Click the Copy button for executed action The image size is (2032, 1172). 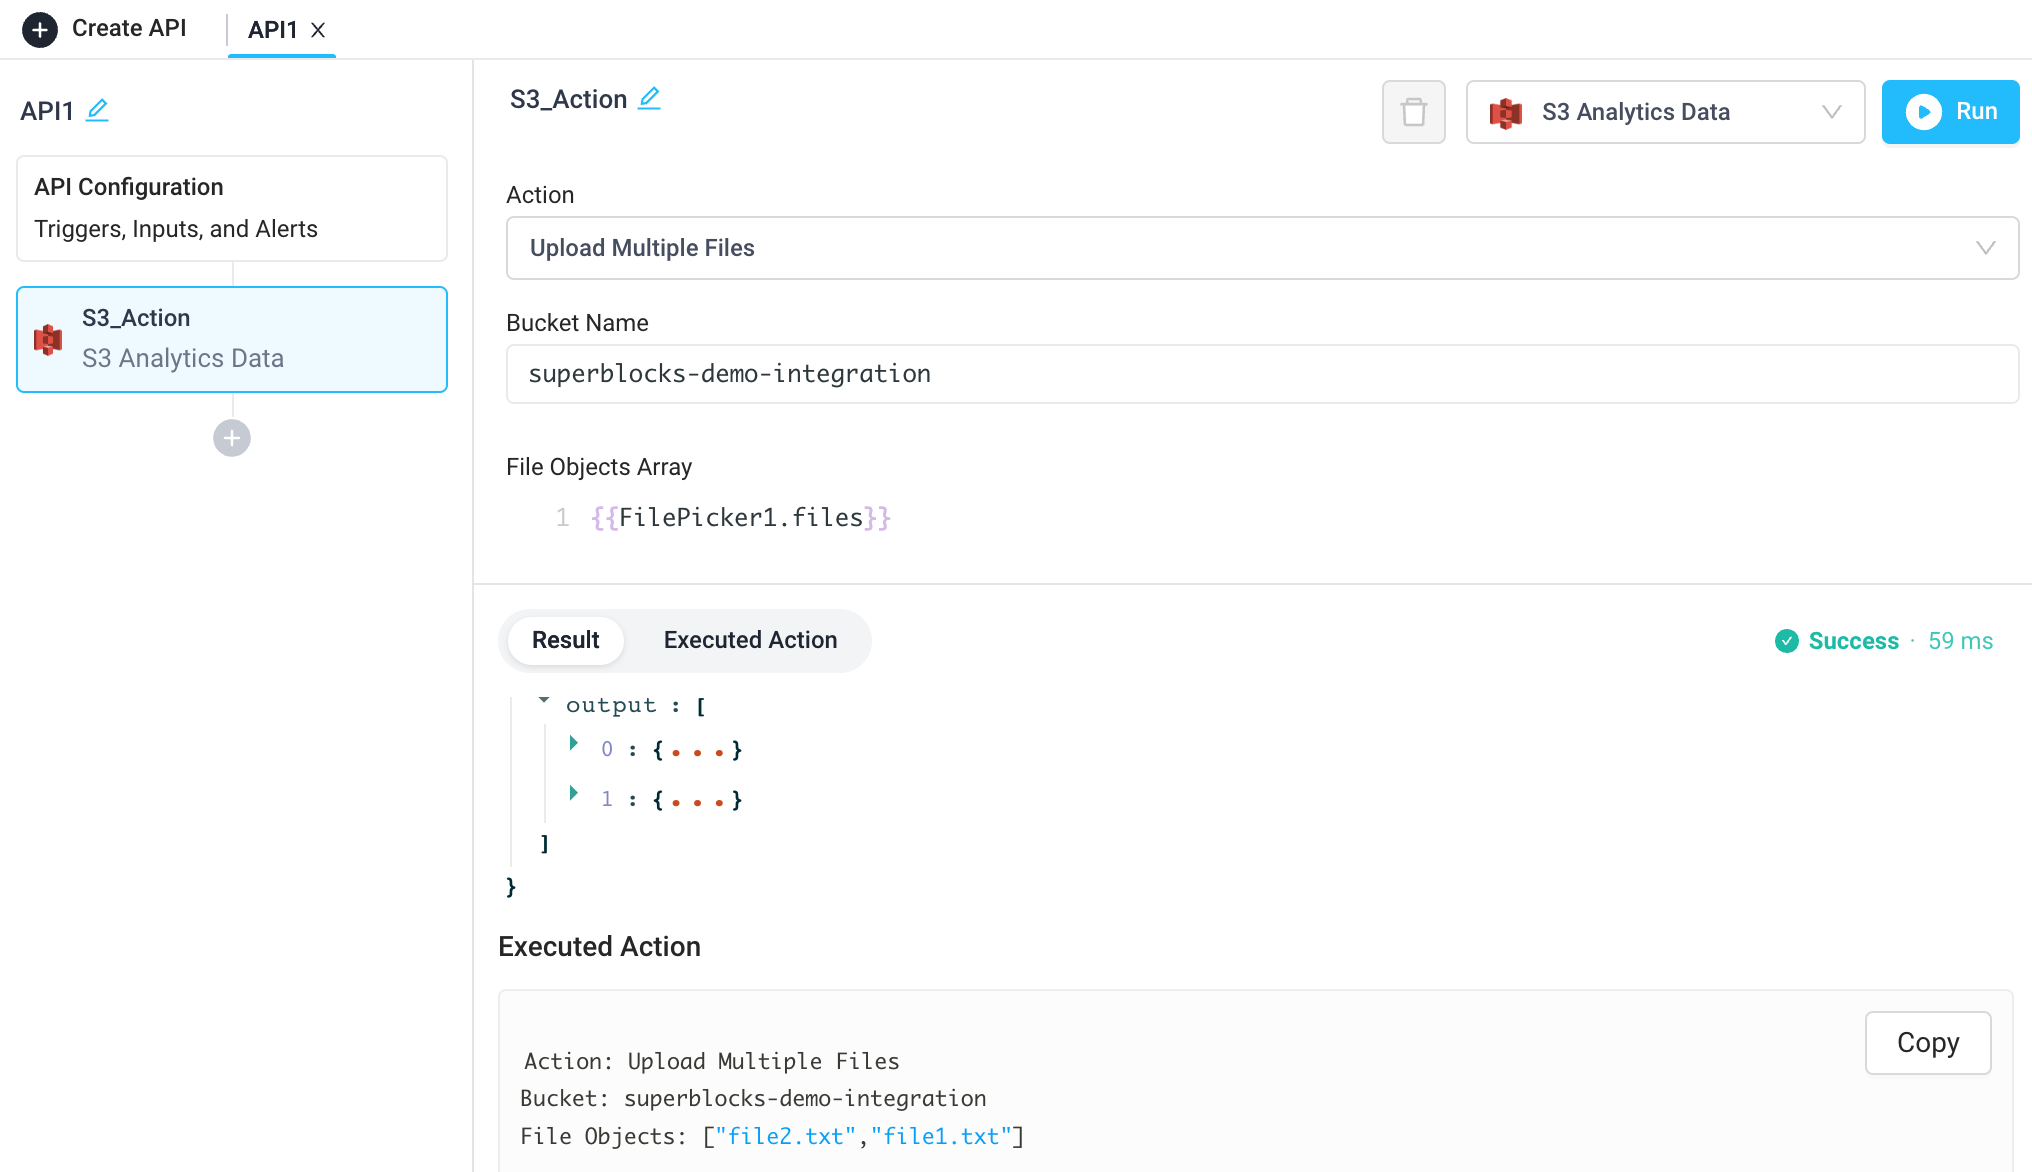coord(1927,1039)
